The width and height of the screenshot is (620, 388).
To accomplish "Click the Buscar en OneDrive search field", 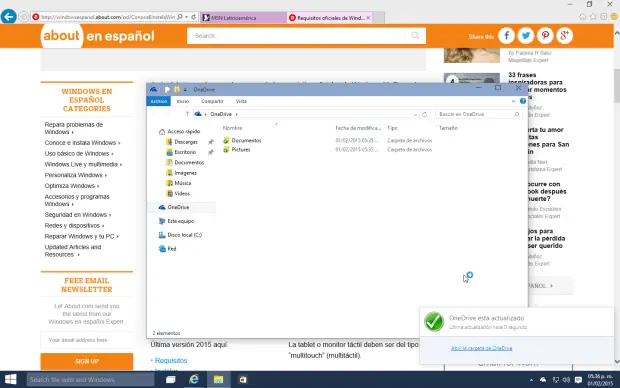I will (478, 114).
